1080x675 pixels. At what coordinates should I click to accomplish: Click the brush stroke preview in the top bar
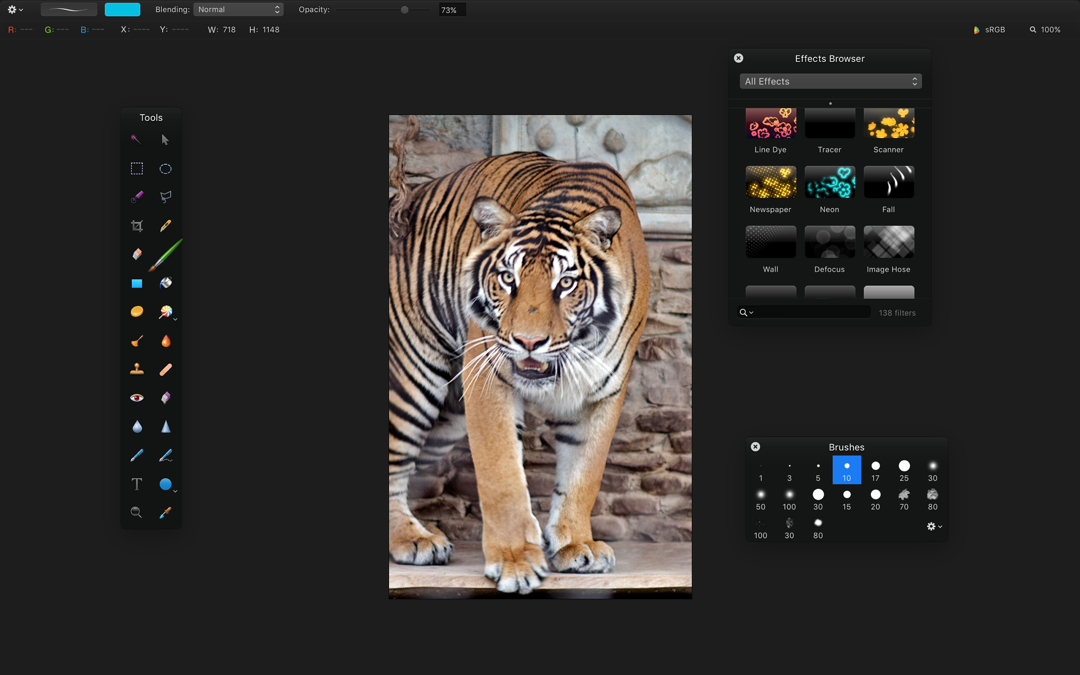click(x=69, y=10)
